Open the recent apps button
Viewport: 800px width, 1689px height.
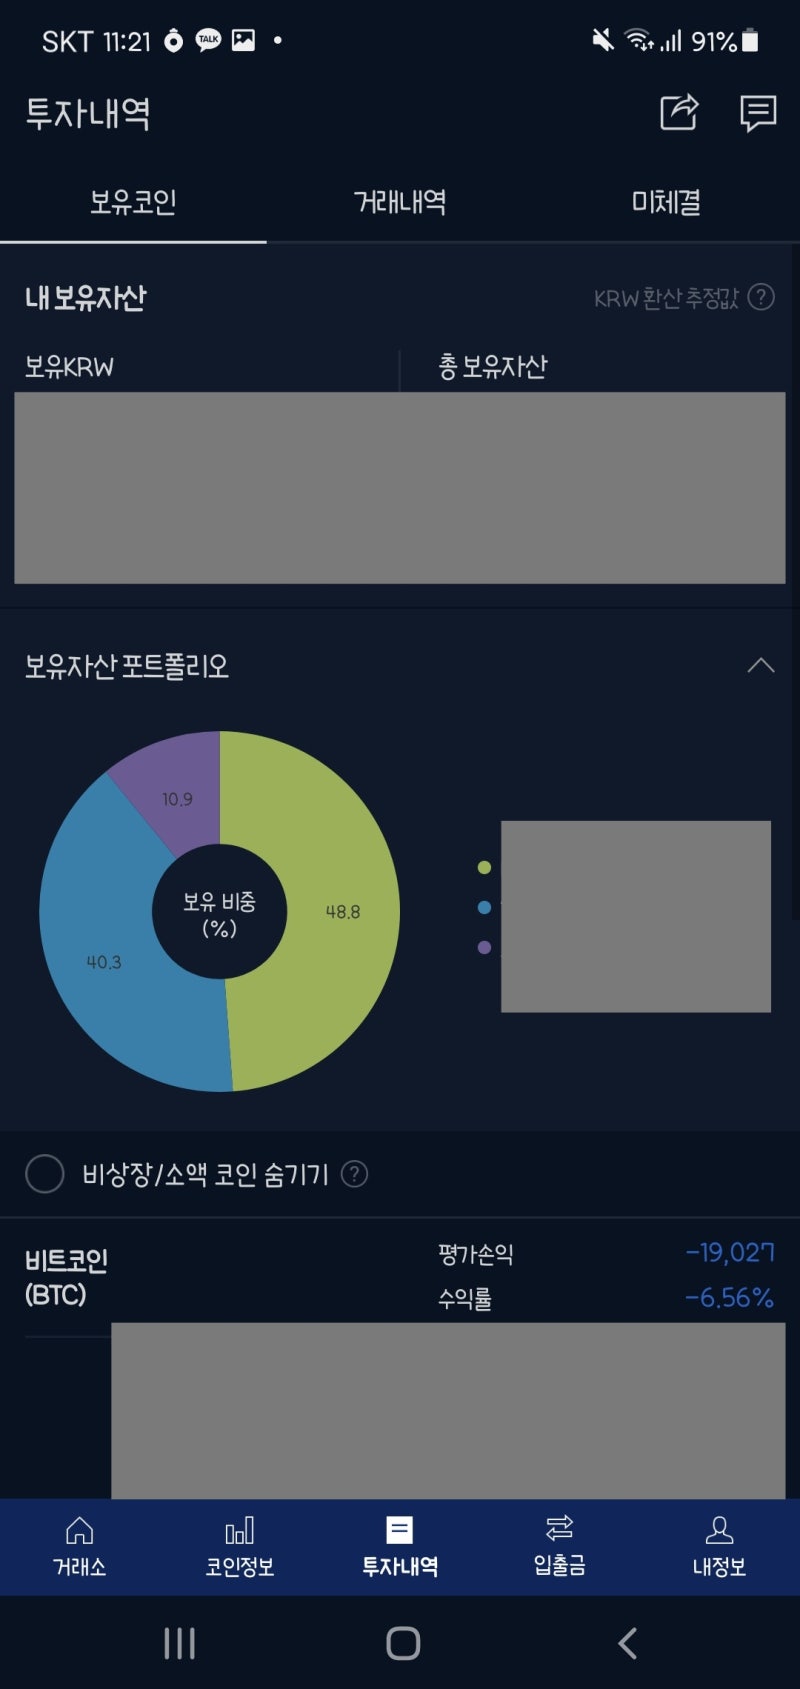click(179, 1641)
